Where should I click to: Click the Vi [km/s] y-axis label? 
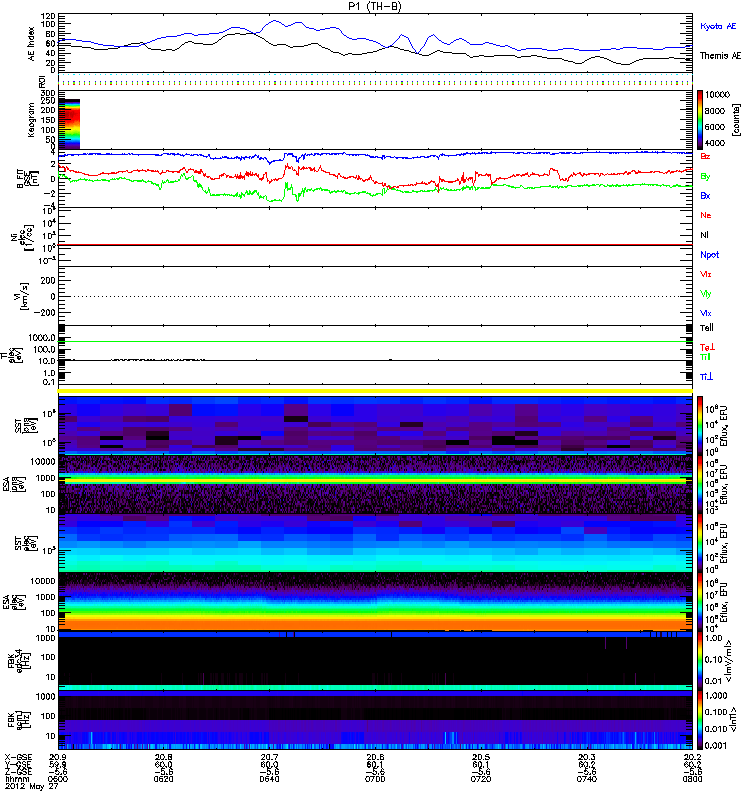[23, 296]
